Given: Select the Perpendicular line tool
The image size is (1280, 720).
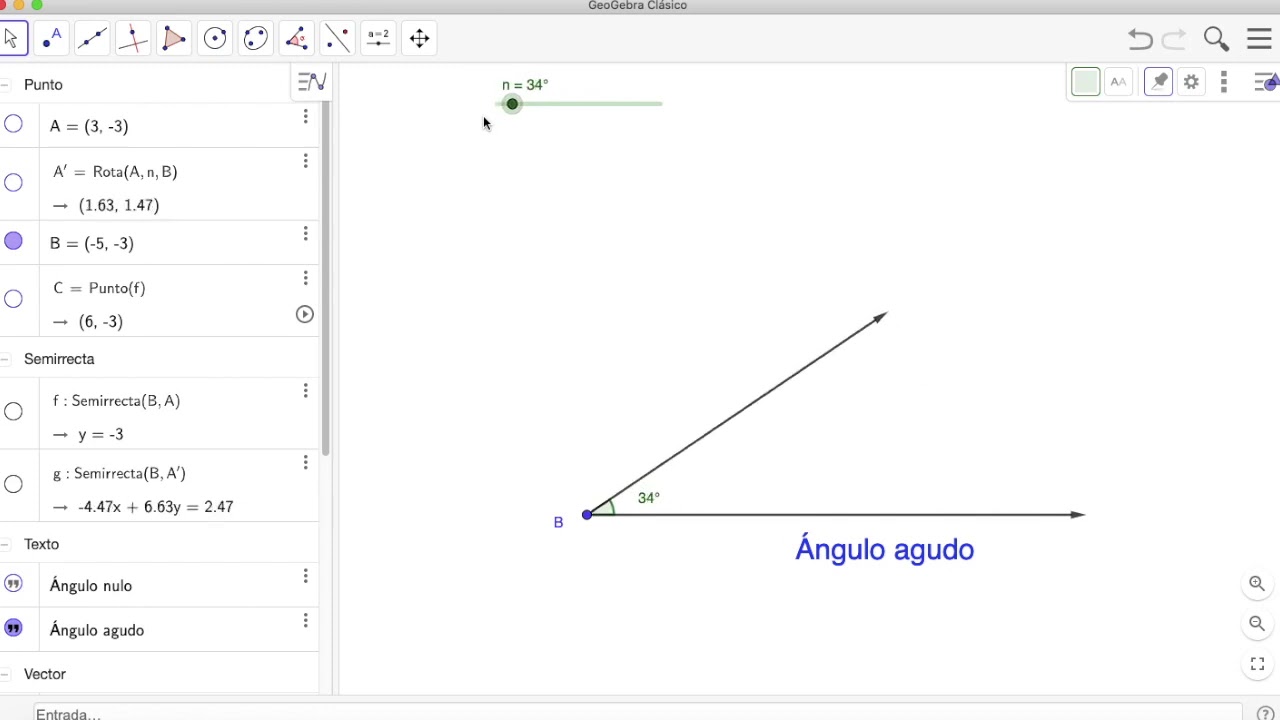Looking at the screenshot, I should point(133,38).
